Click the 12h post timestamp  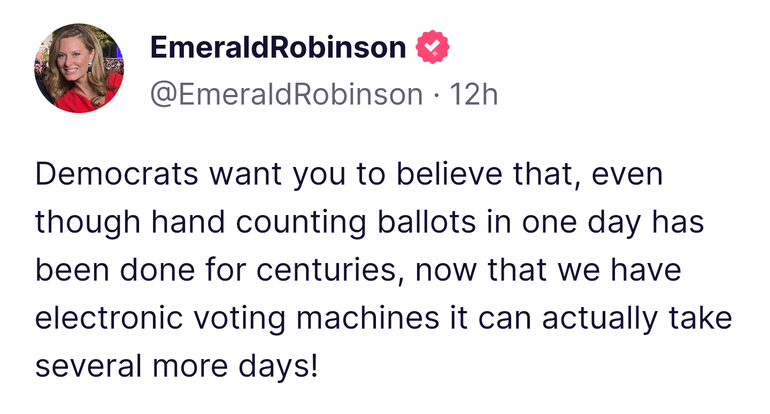point(475,94)
